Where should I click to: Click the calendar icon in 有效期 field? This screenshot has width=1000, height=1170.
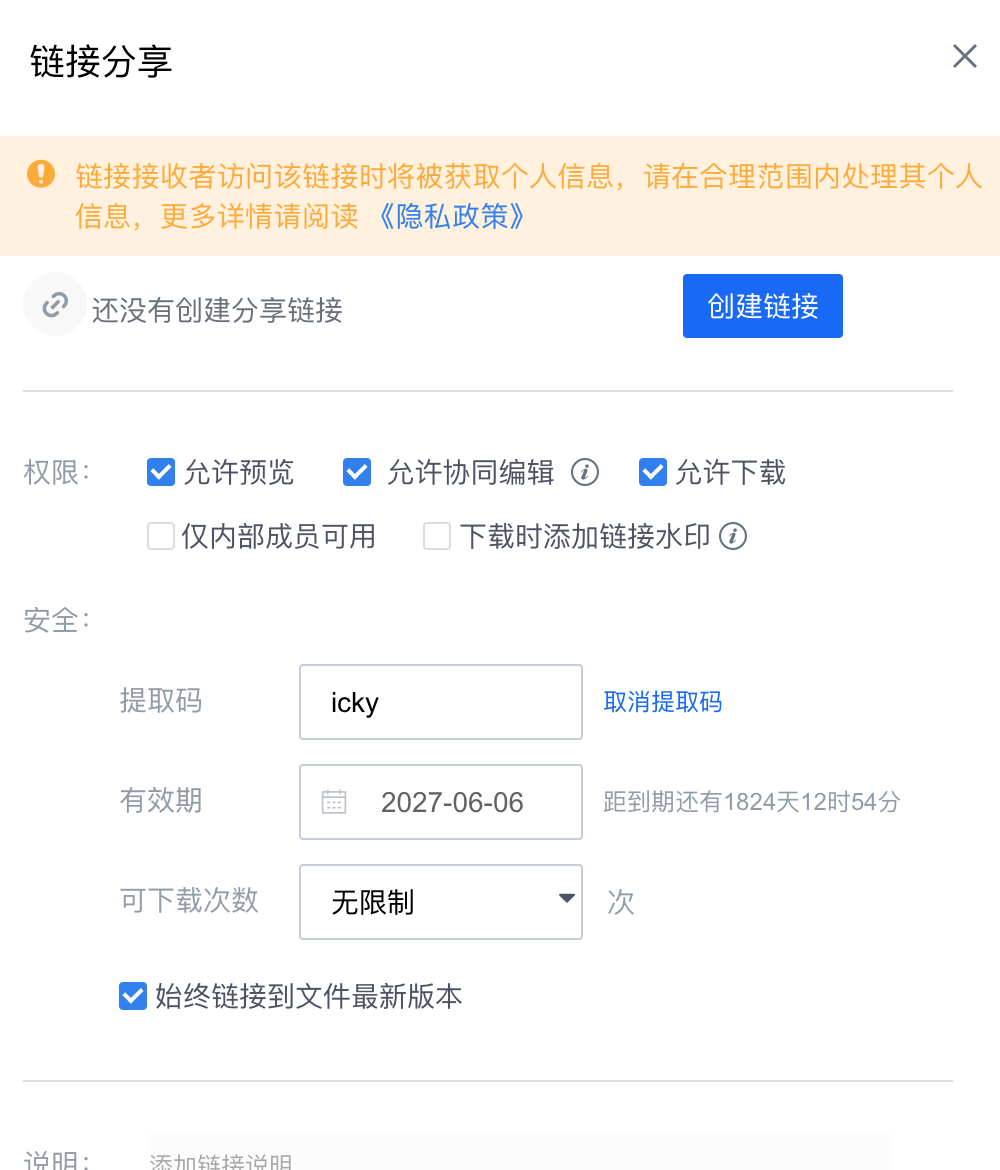point(334,802)
